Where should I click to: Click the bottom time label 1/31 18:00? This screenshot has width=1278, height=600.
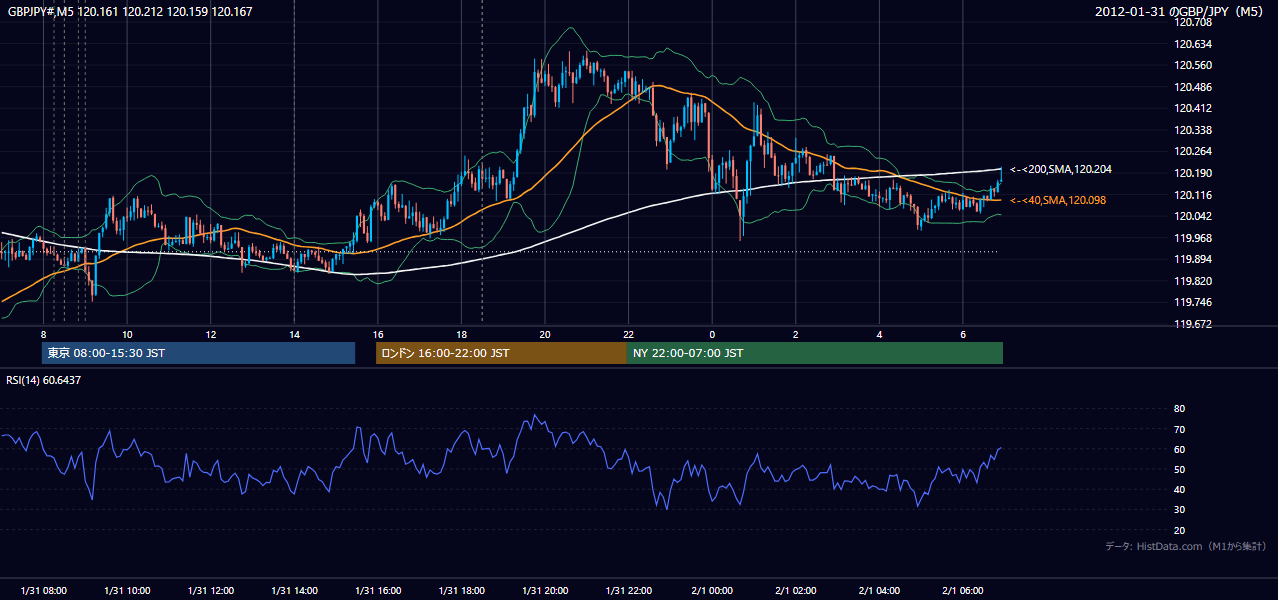click(x=461, y=591)
